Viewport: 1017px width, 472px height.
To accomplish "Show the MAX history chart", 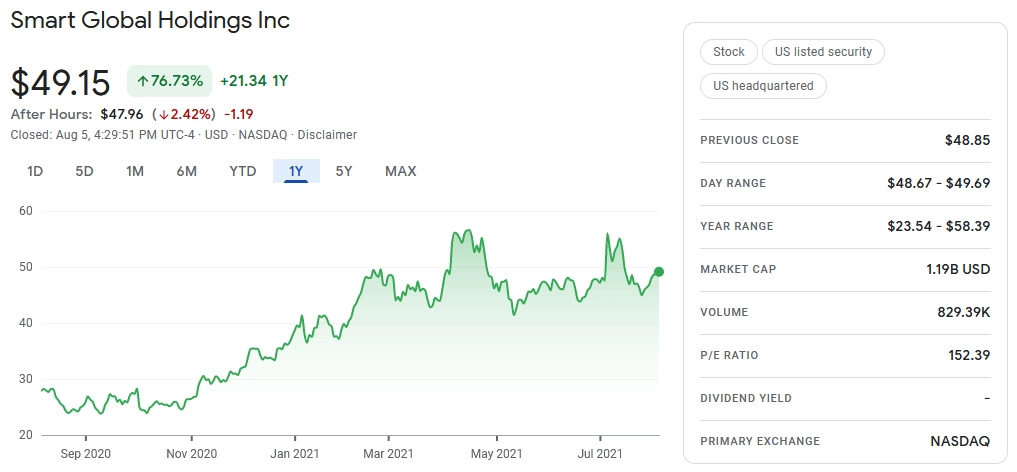I will [x=401, y=171].
